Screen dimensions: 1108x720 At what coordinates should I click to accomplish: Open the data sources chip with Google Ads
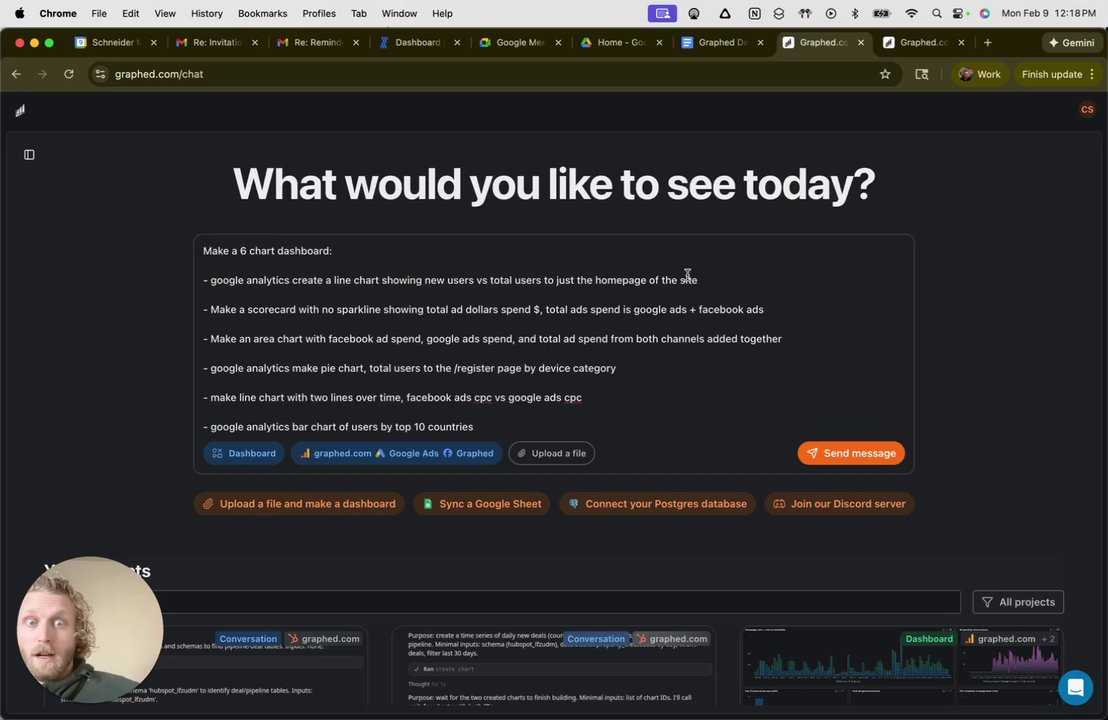396,453
